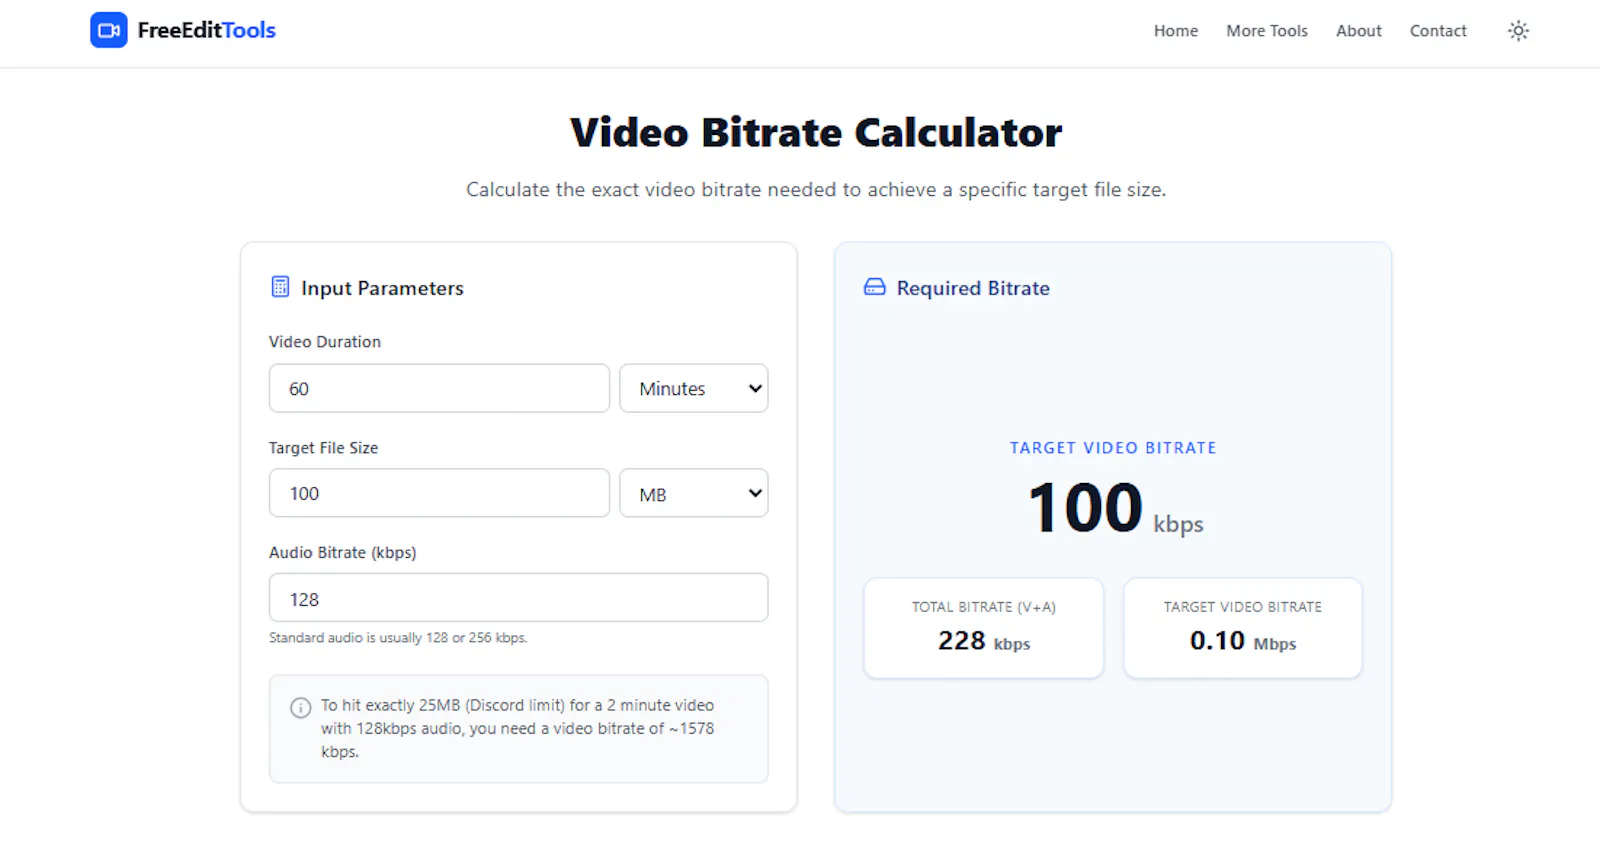Click the 0.10 Mbps bitrate value
The height and width of the screenshot is (843, 1600).
[1243, 641]
